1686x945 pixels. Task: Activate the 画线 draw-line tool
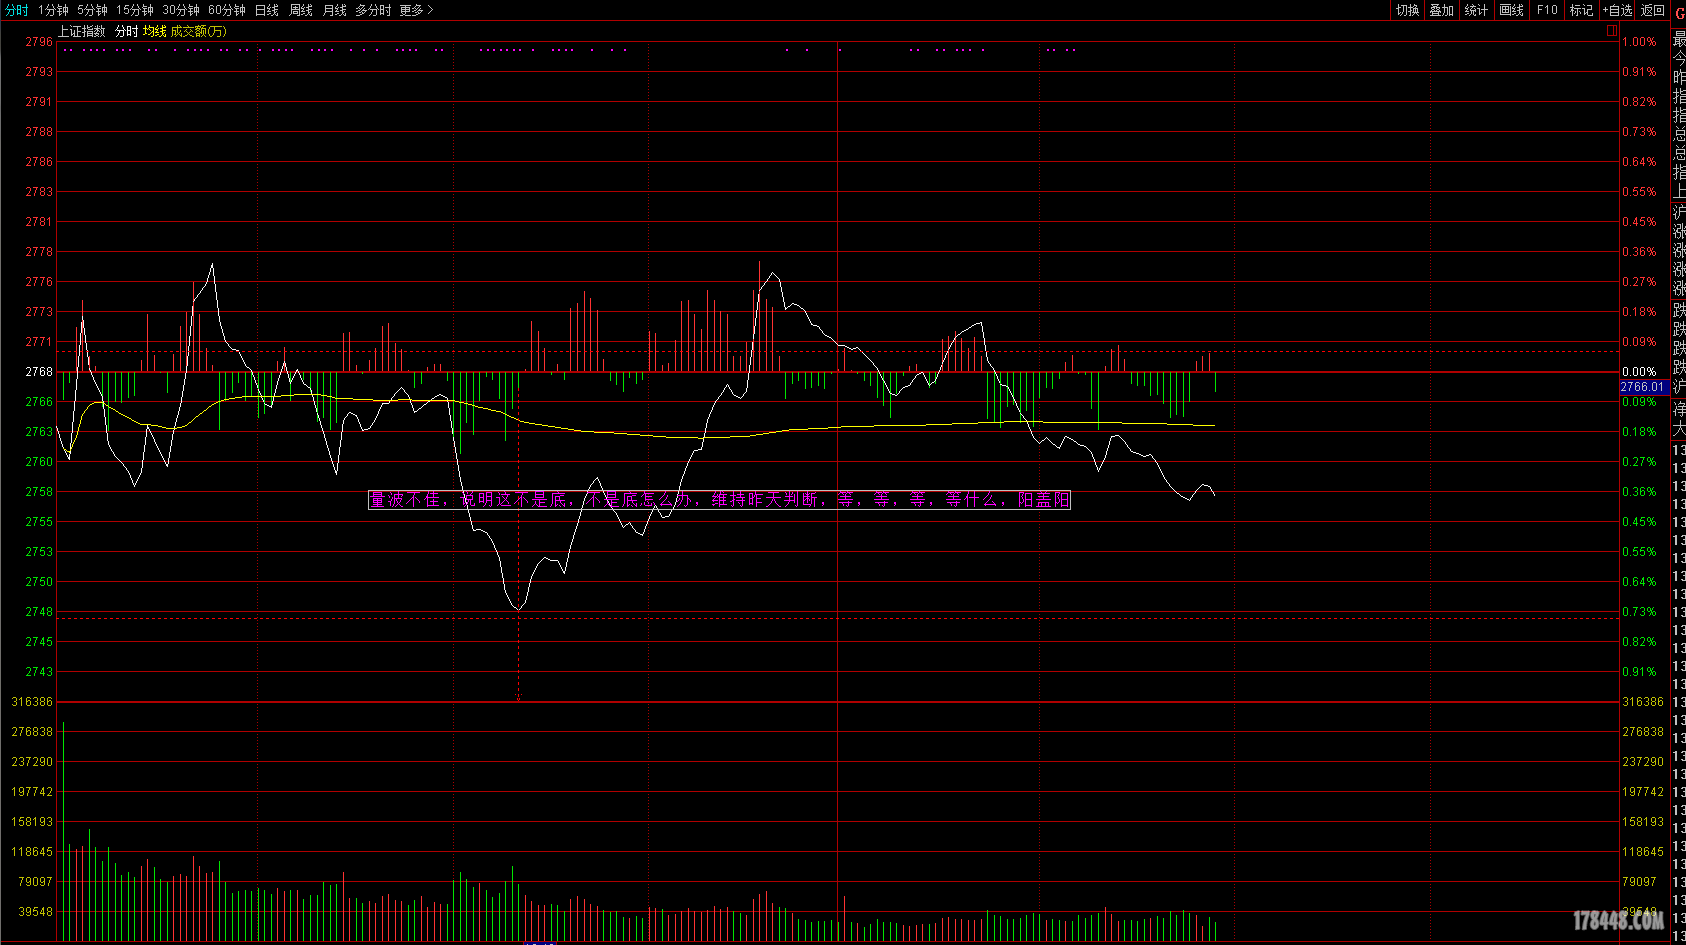tap(1512, 10)
